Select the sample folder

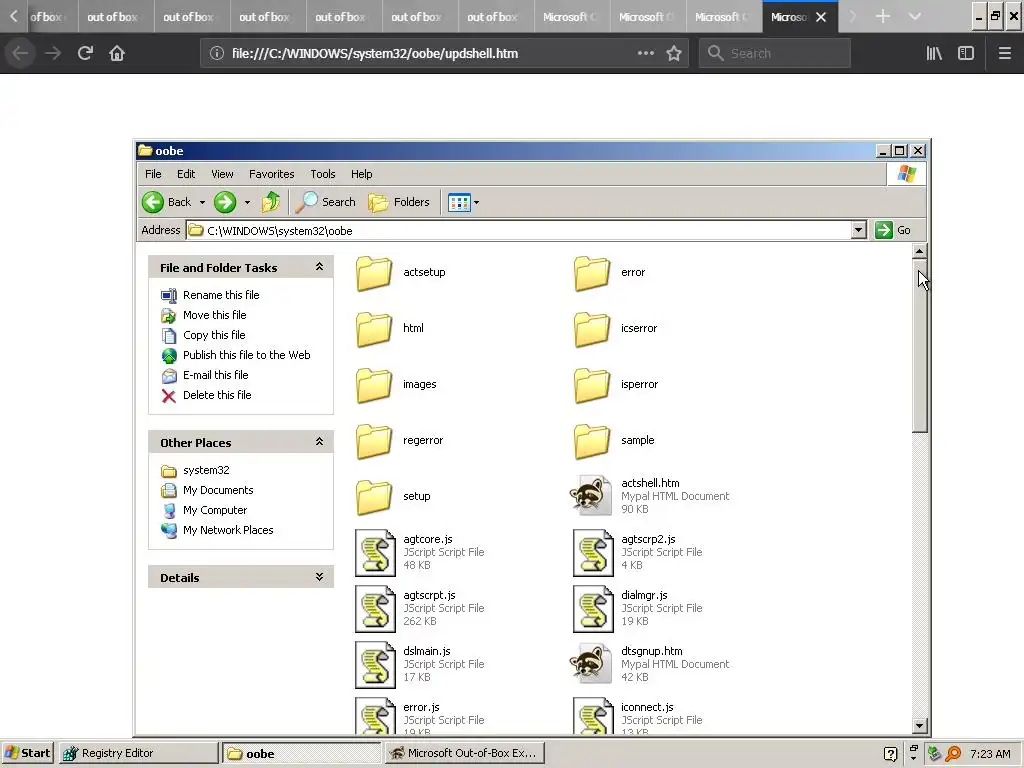pyautogui.click(x=614, y=441)
